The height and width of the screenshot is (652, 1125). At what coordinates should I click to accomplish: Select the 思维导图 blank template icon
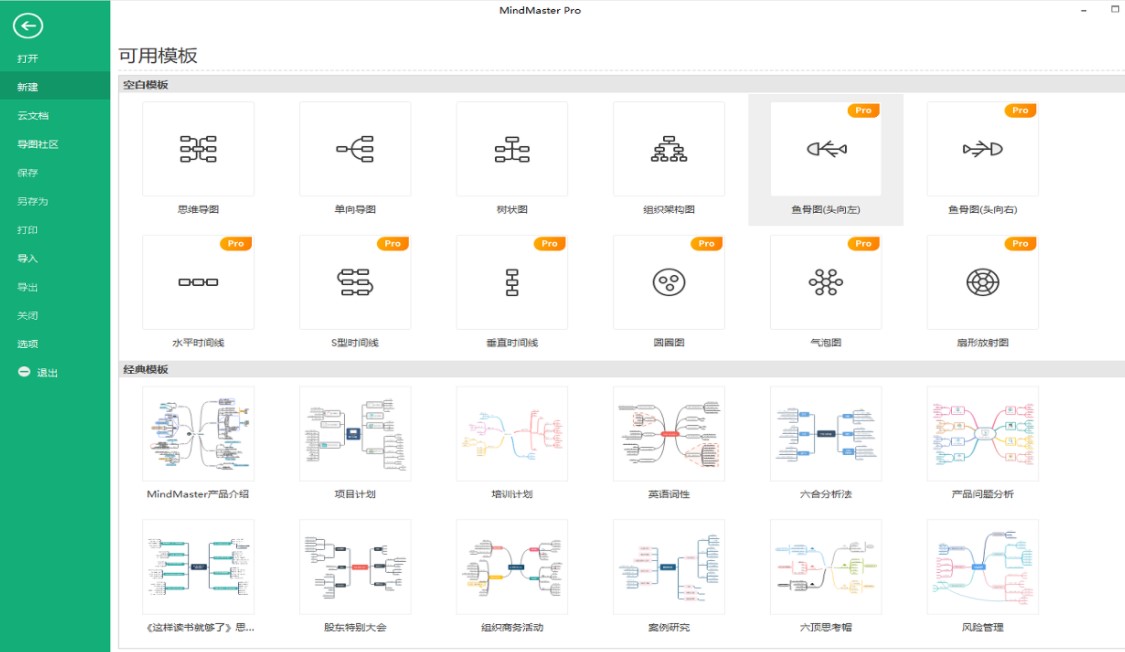point(198,148)
